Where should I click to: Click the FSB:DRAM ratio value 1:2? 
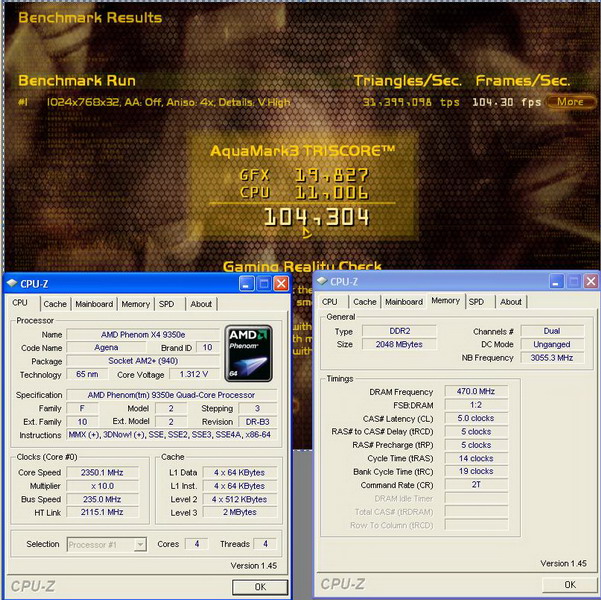click(476, 404)
